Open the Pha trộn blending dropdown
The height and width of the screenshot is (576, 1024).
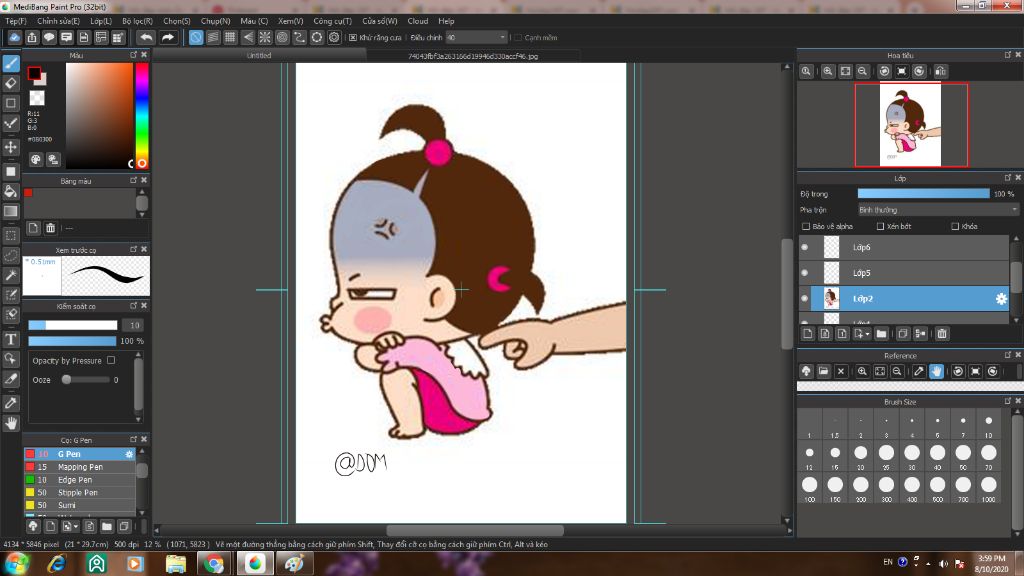click(938, 210)
